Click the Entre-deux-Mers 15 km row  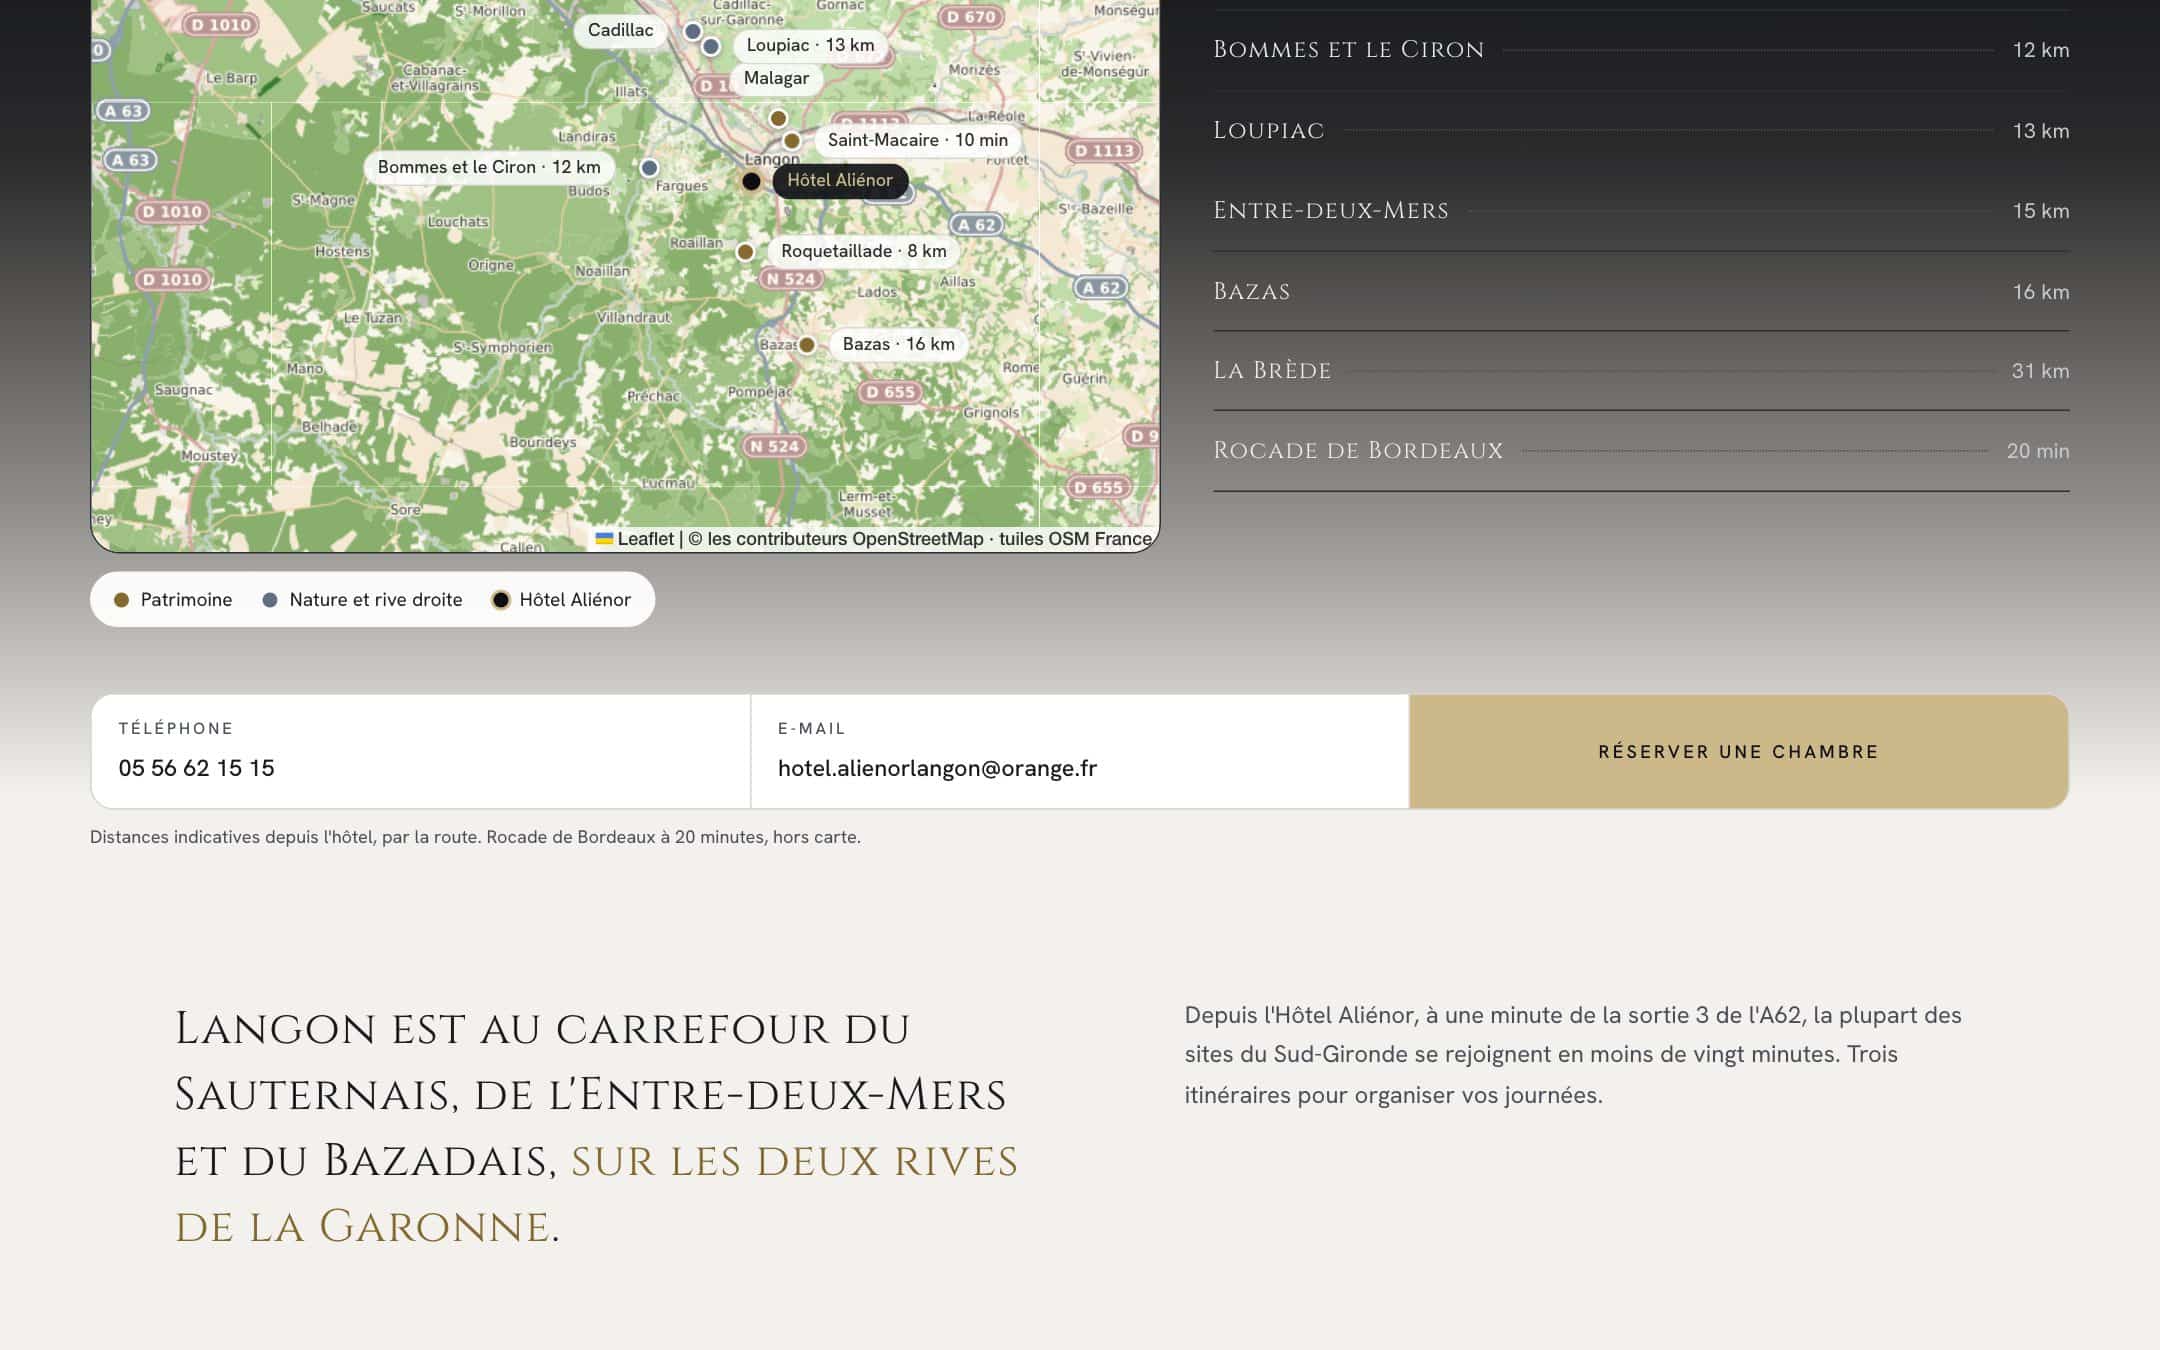[1641, 211]
